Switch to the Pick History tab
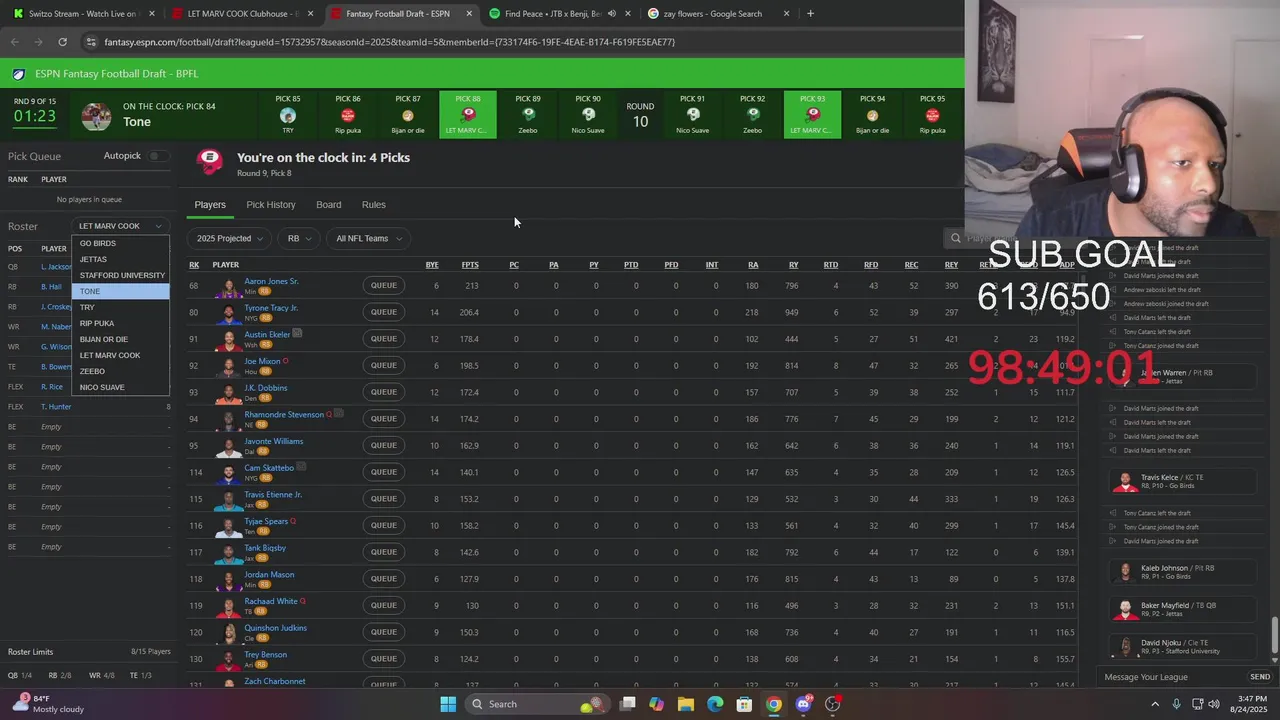1280x720 pixels. coord(271,204)
